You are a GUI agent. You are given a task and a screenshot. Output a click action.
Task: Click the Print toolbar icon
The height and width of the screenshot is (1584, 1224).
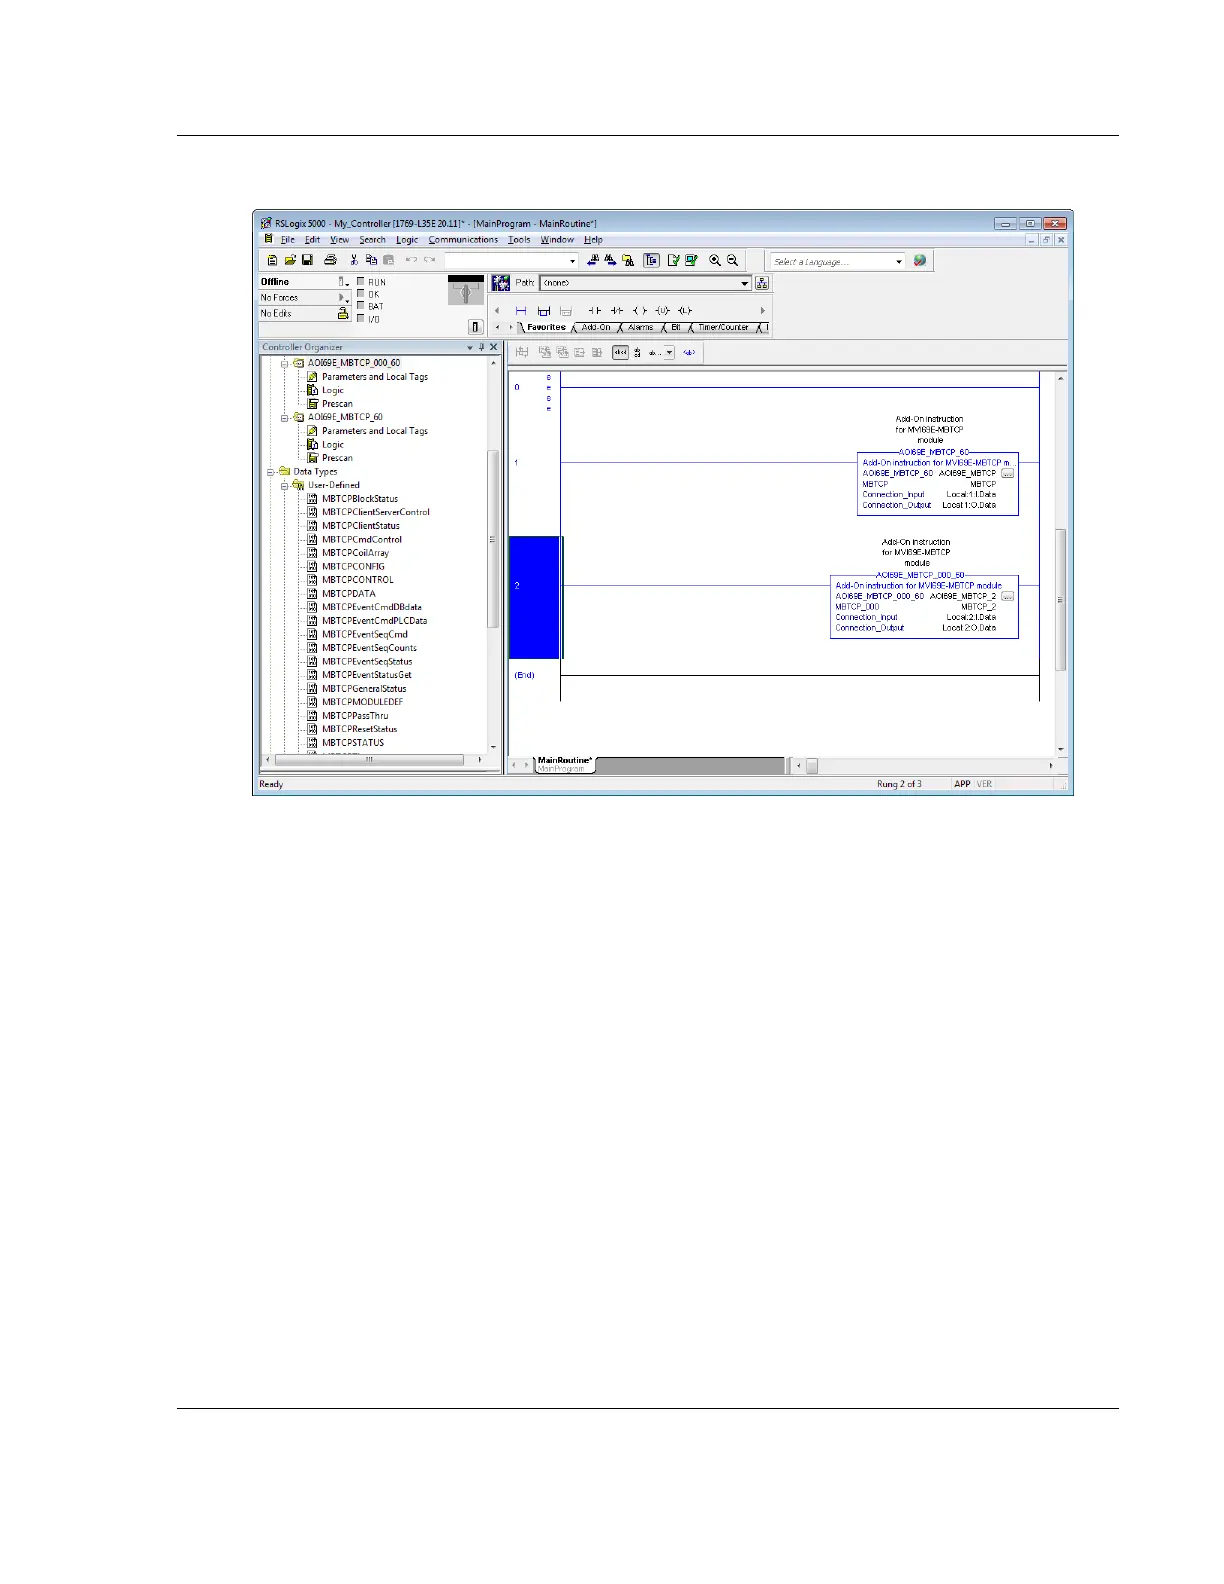pos(330,260)
